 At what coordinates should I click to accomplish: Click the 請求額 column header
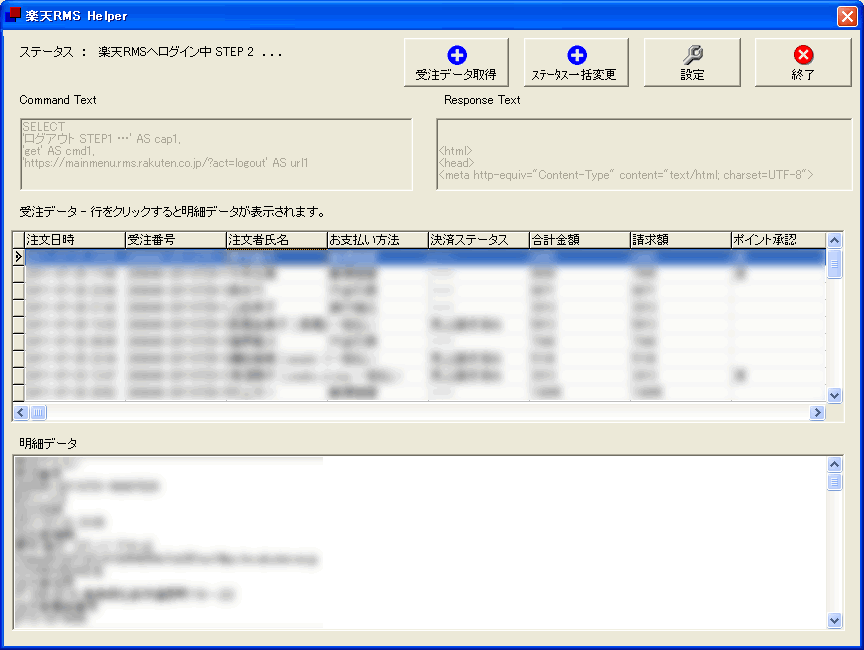(x=680, y=240)
